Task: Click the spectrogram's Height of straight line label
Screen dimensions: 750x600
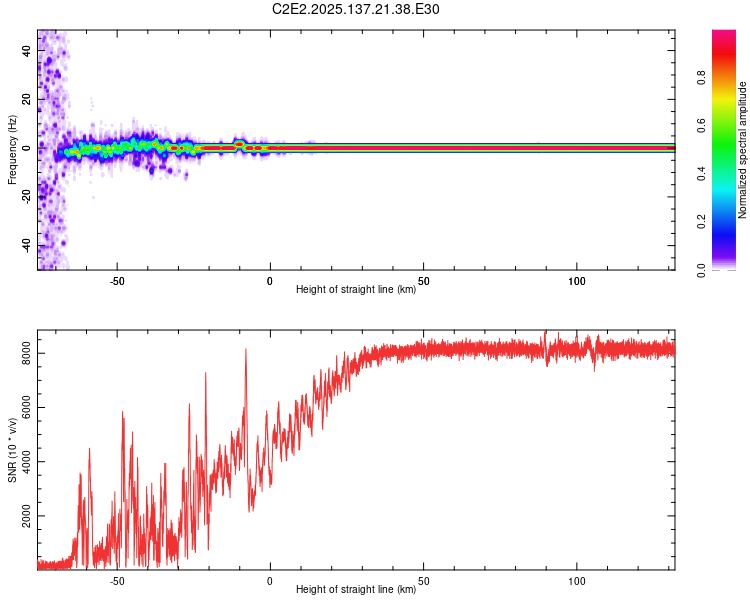Action: click(x=356, y=289)
